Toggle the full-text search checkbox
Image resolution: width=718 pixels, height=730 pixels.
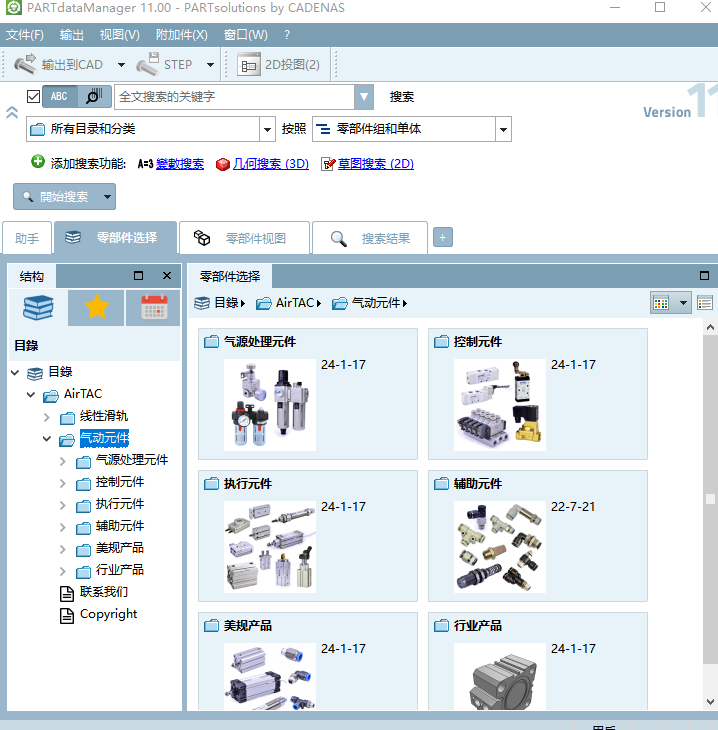34,97
